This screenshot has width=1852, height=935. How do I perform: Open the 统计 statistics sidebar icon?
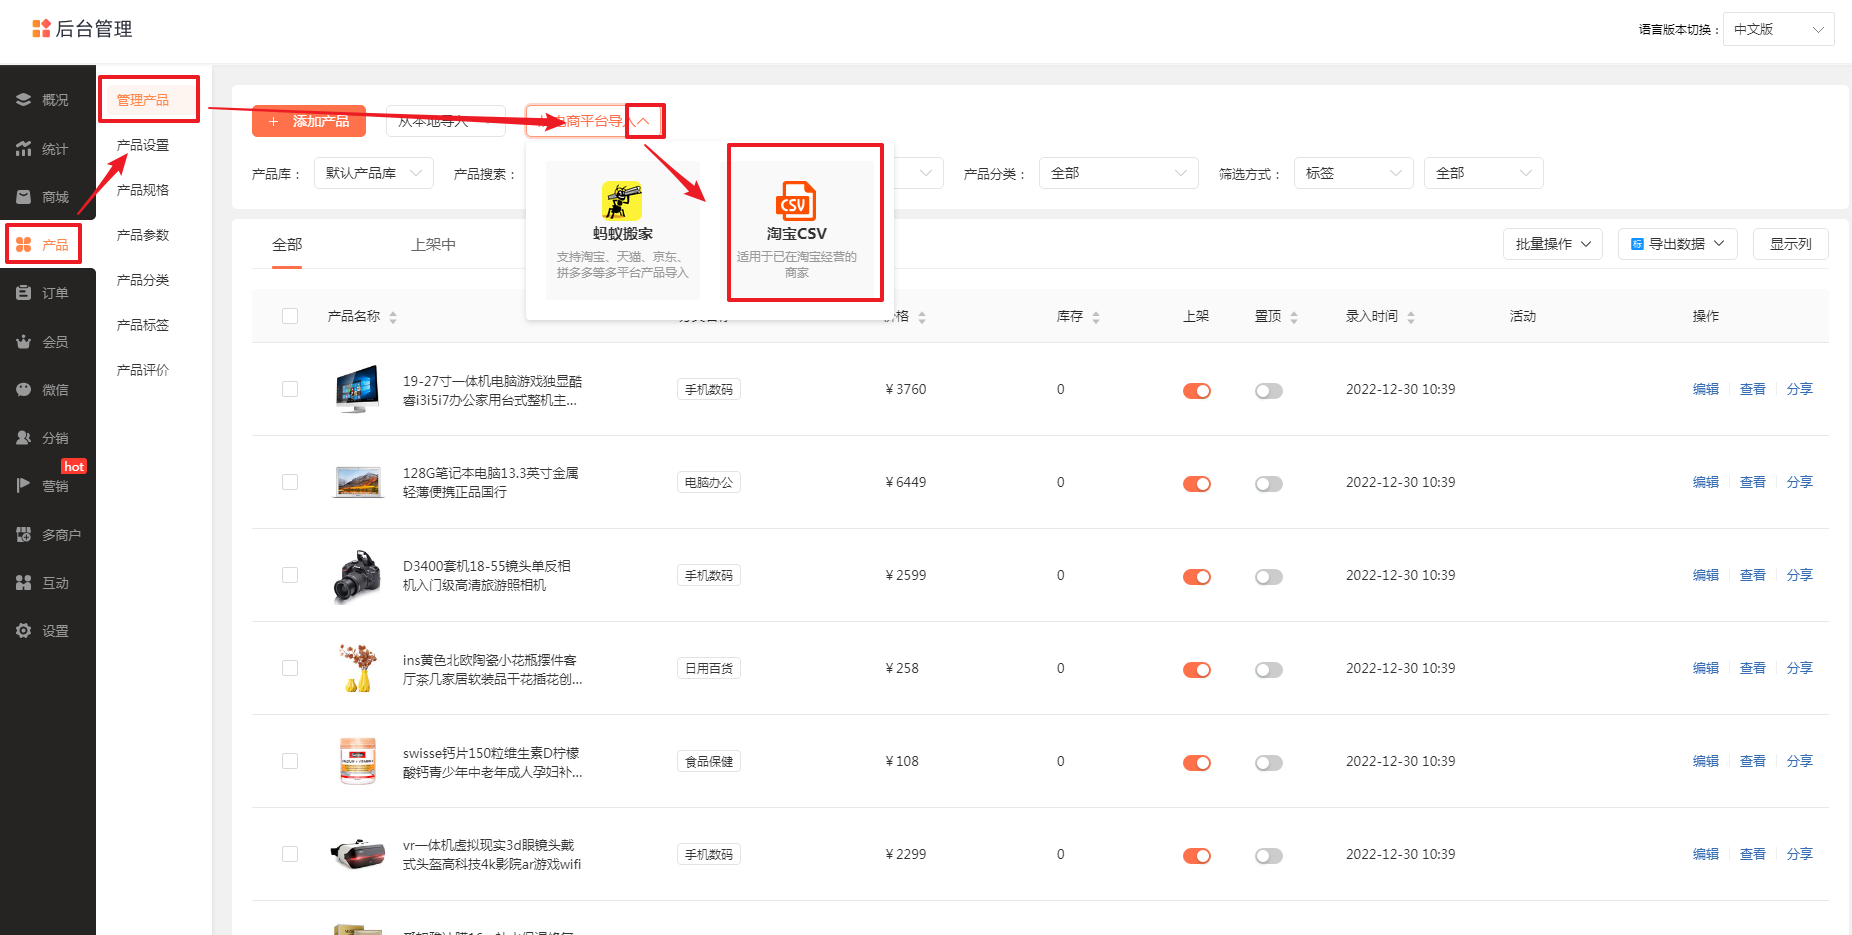click(x=24, y=149)
